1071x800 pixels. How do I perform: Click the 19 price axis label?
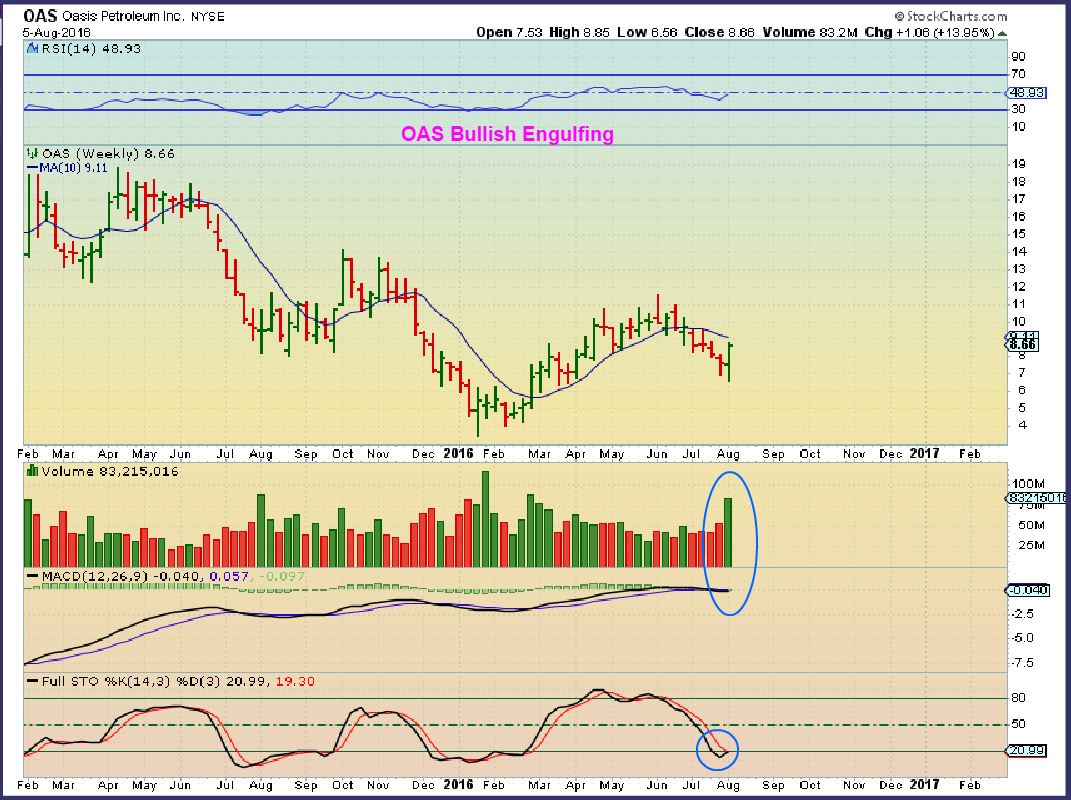[x=1019, y=163]
